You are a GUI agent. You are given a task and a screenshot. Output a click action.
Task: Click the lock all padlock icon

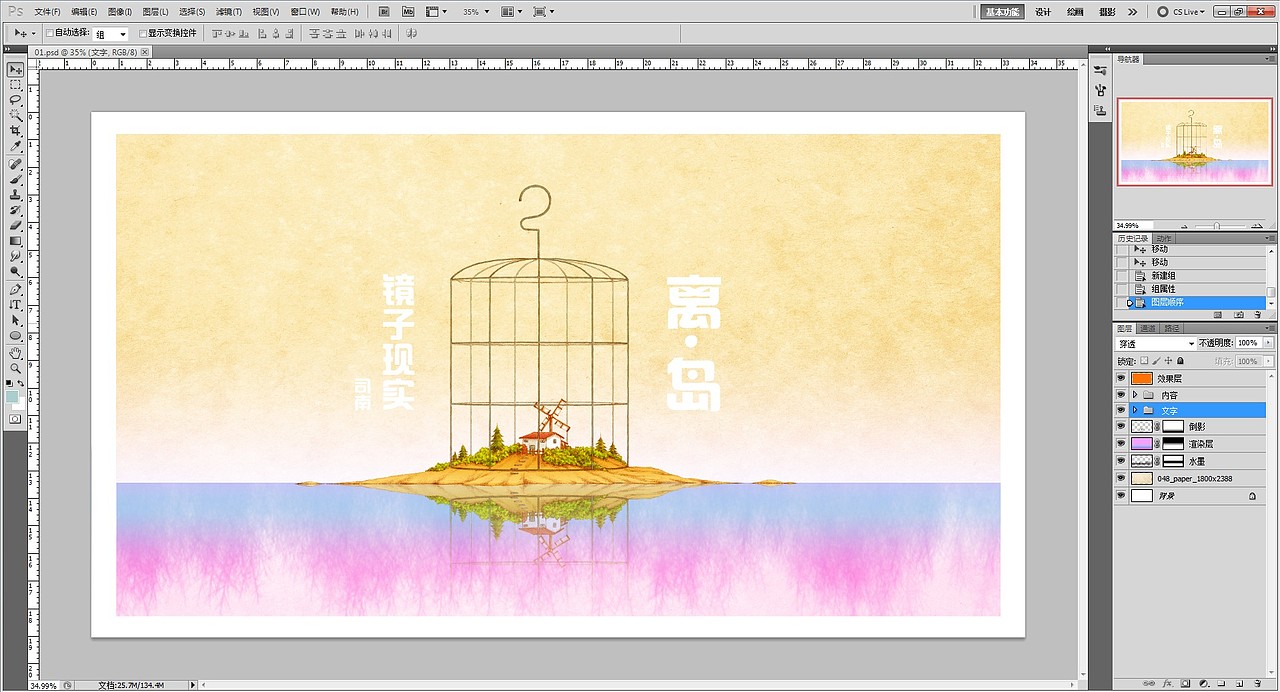(1181, 361)
